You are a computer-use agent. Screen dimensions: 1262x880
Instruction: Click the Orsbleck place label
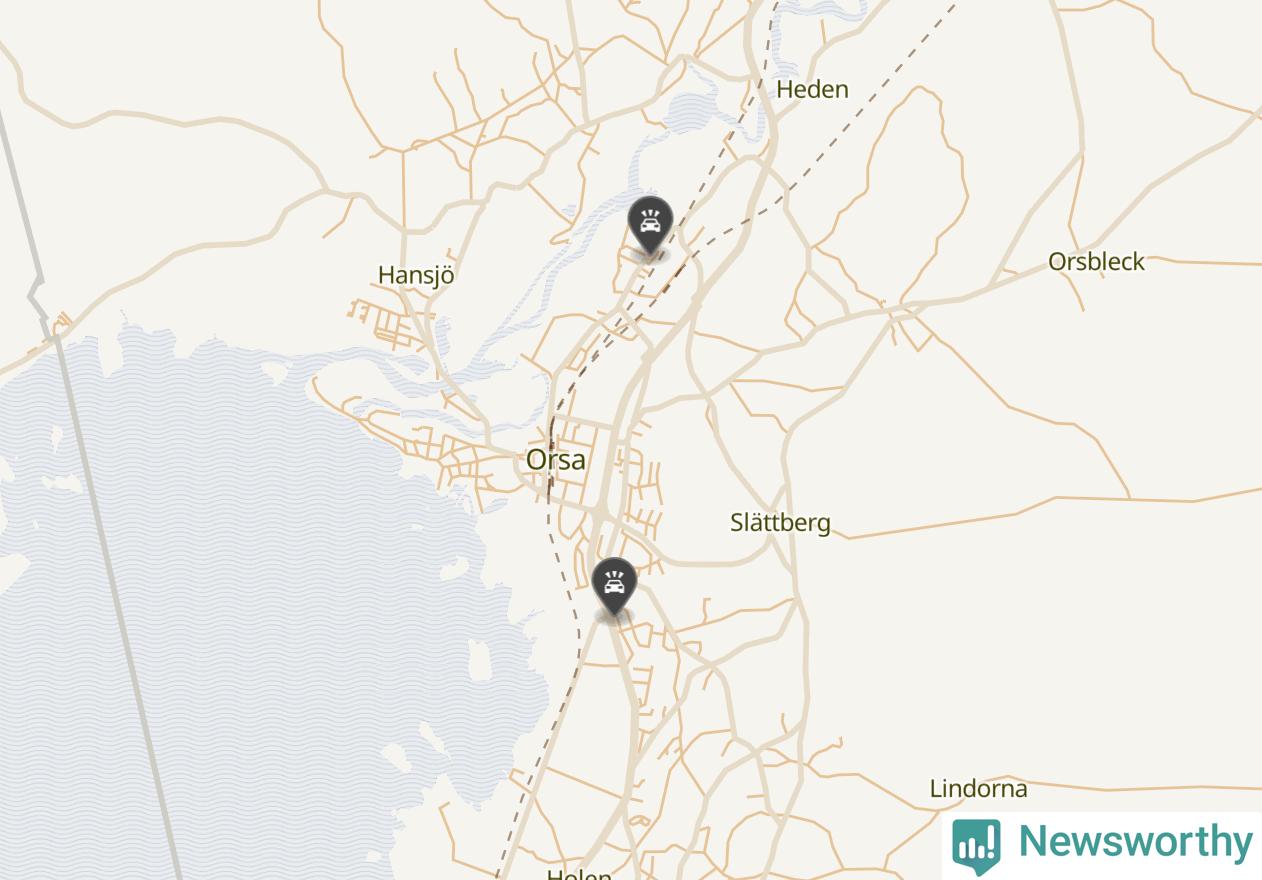(x=1096, y=262)
